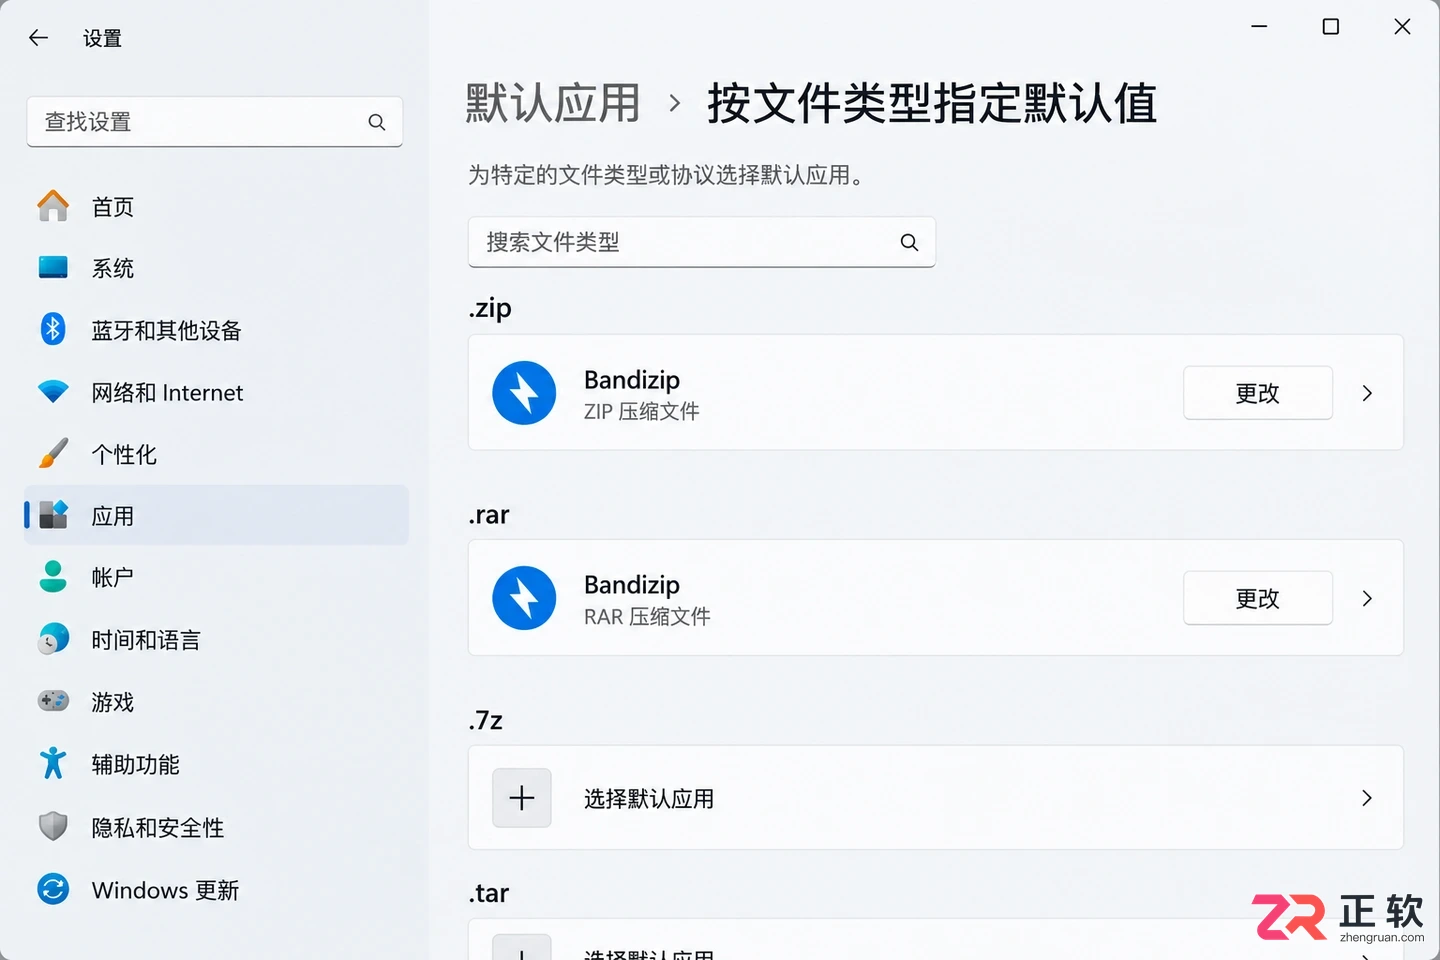Image resolution: width=1440 pixels, height=960 pixels.
Task: Click 更改 button for .rar
Action: pyautogui.click(x=1258, y=598)
